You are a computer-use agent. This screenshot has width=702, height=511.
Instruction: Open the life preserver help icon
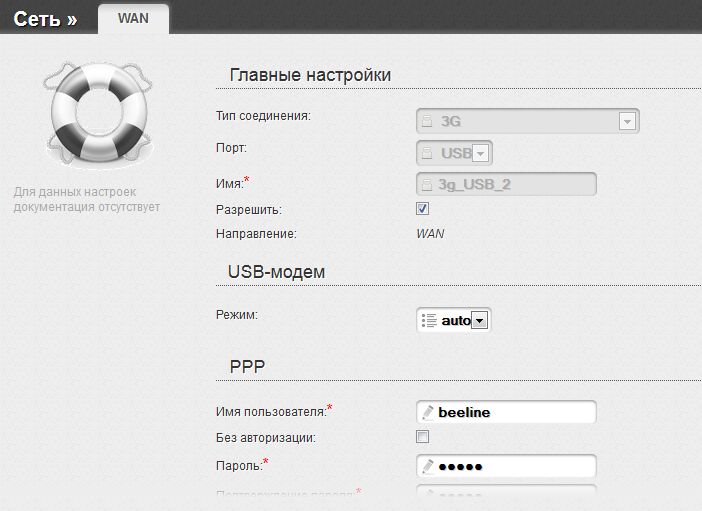pos(98,114)
